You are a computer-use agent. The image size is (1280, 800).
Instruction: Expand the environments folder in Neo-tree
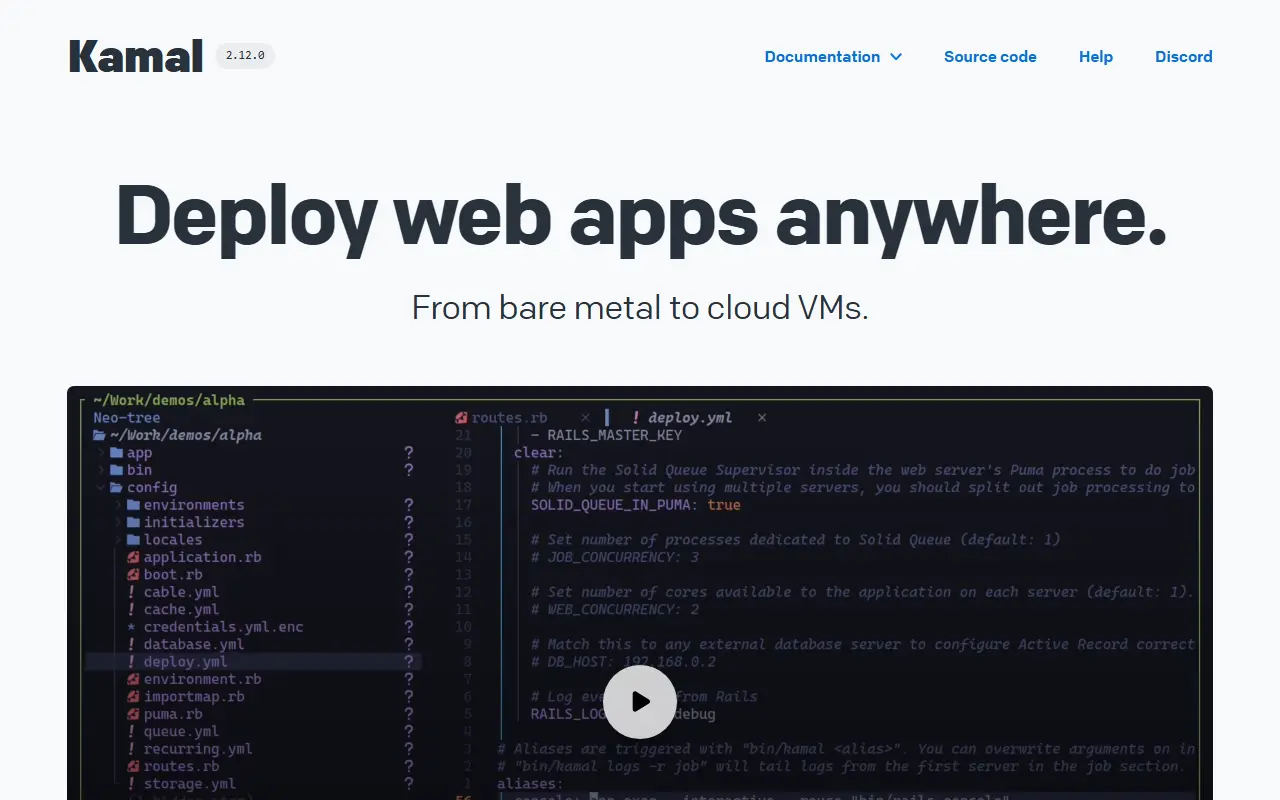[x=186, y=505]
